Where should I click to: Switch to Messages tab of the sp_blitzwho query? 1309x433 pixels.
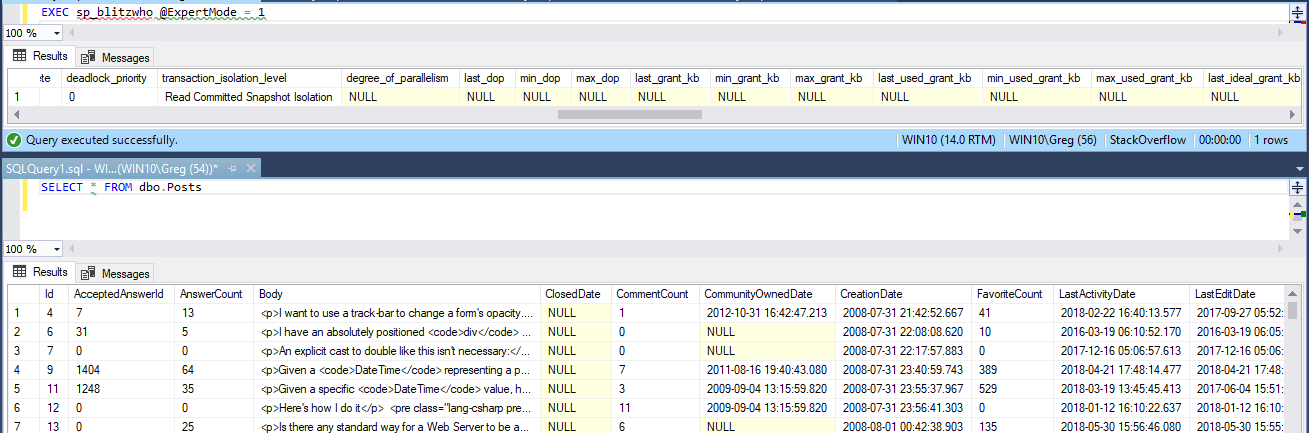(x=115, y=57)
